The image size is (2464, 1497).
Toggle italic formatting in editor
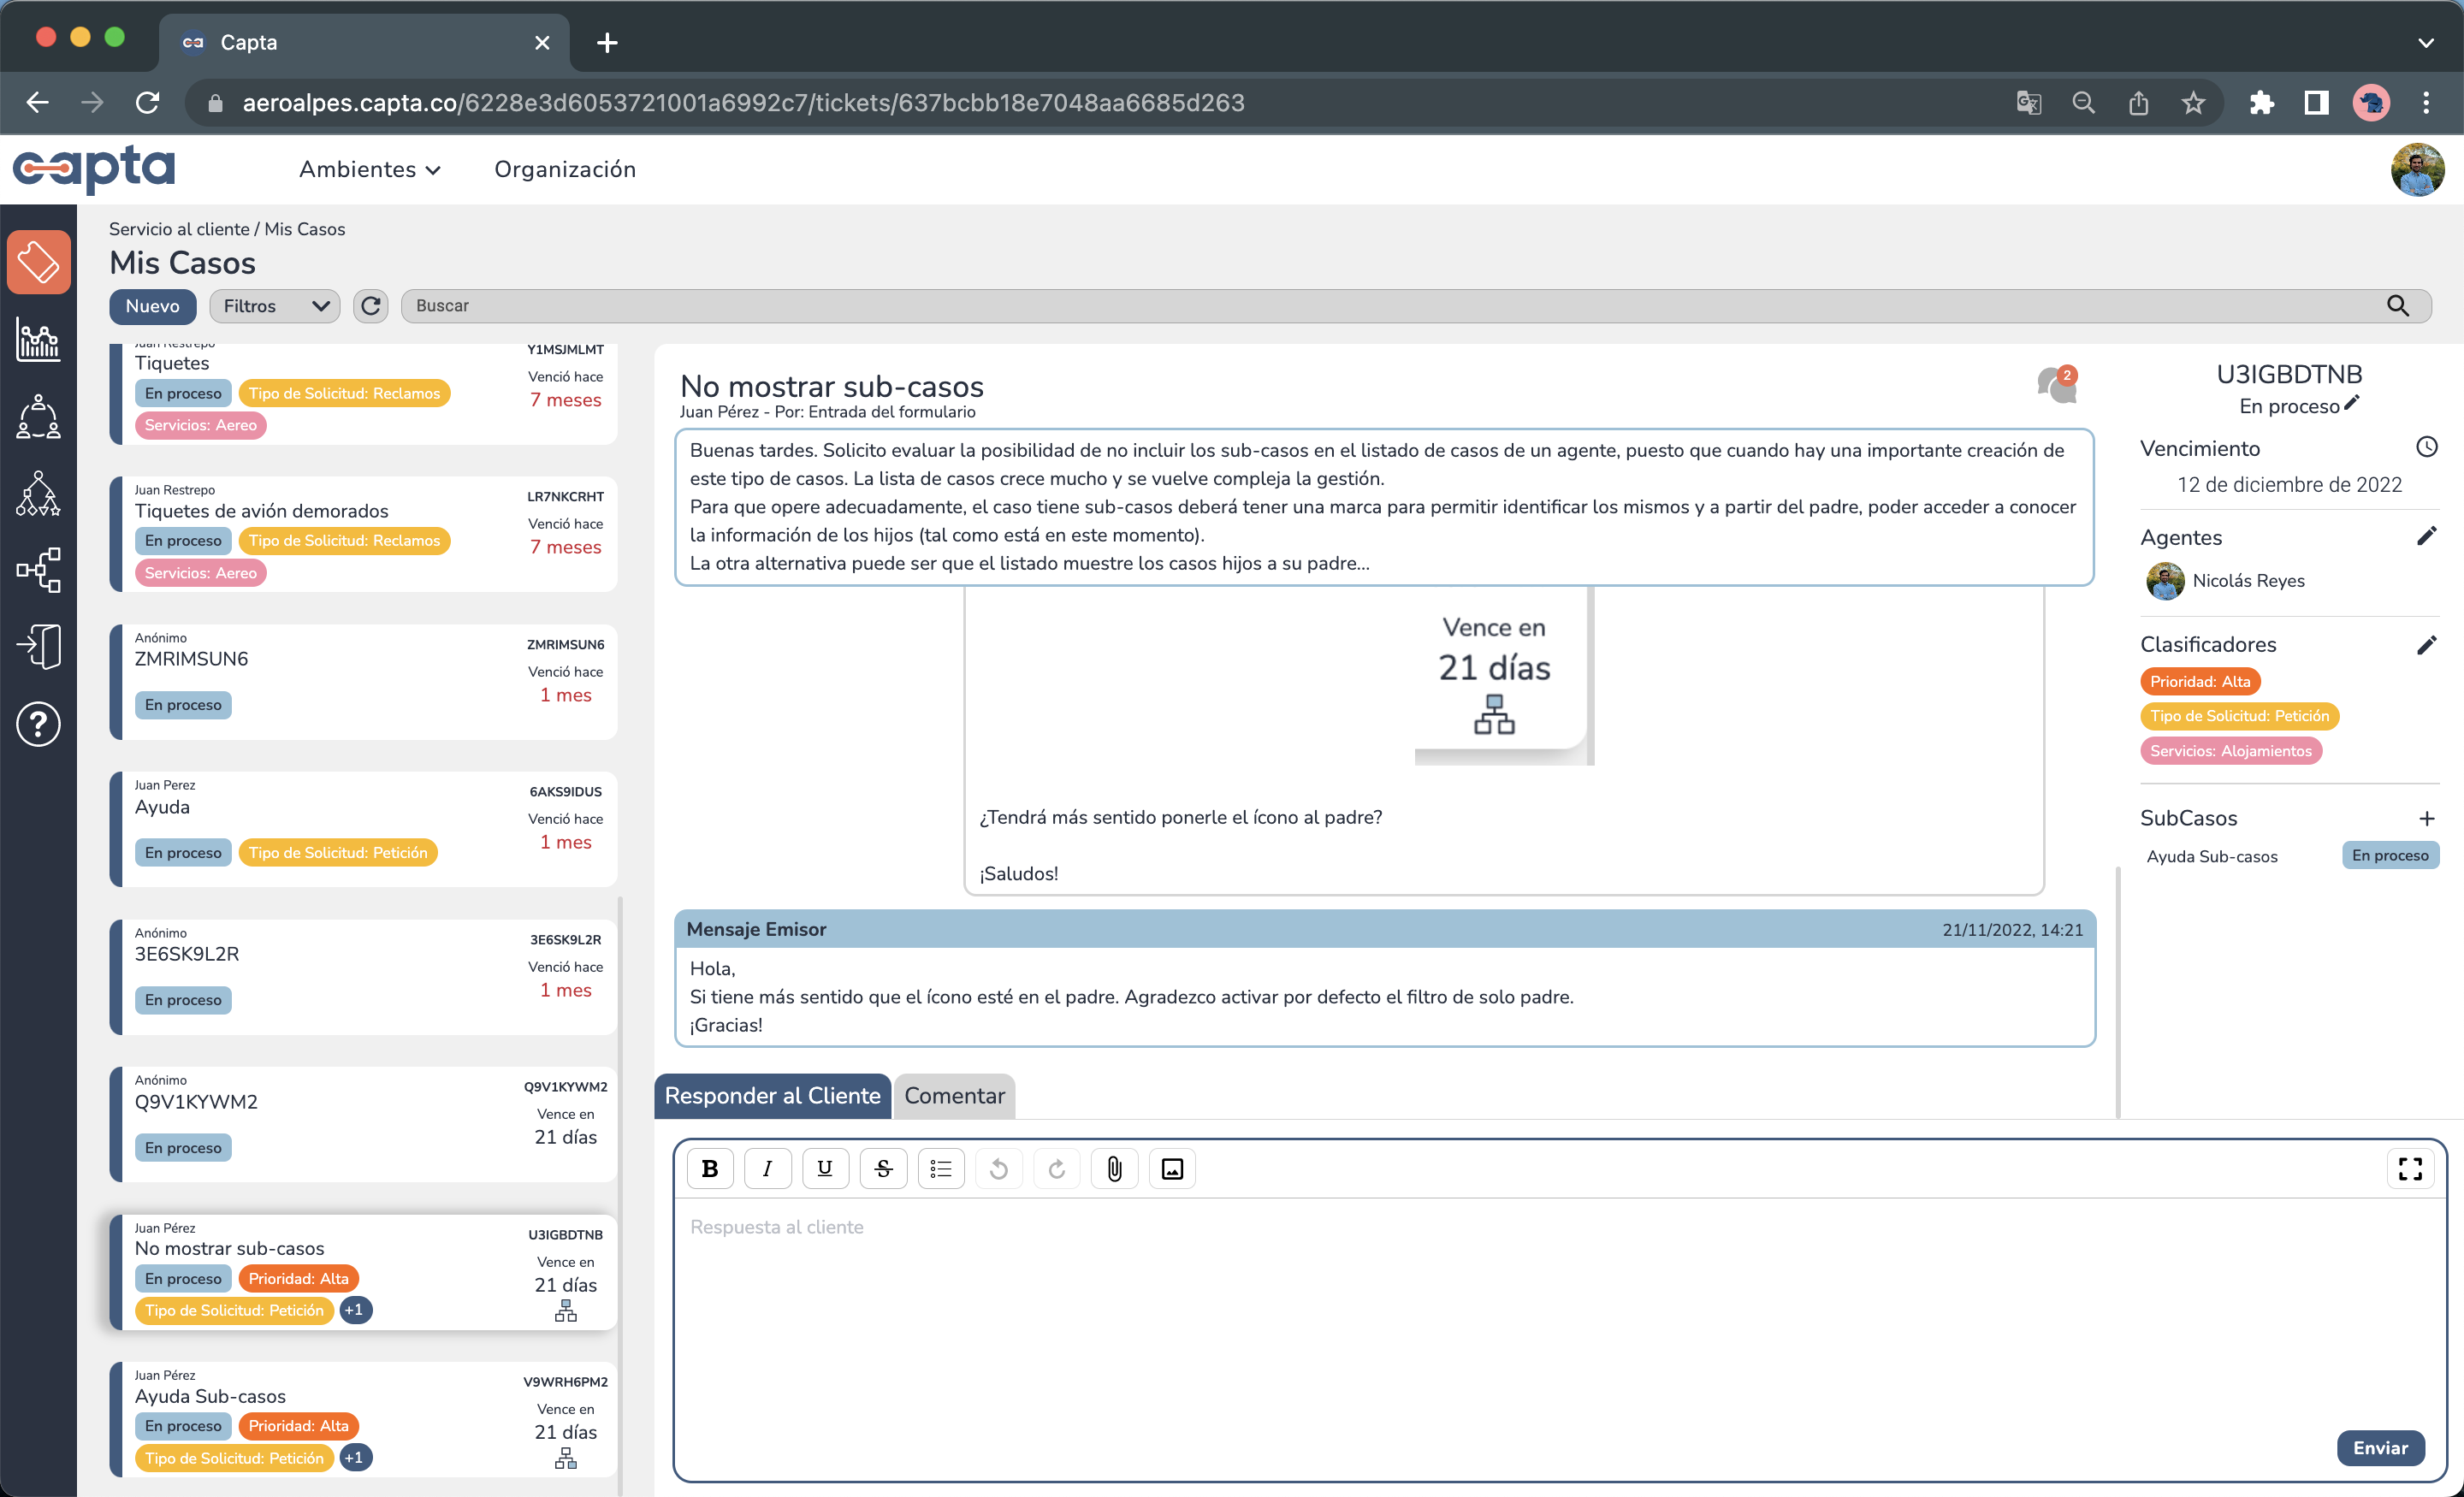pyautogui.click(x=767, y=1168)
